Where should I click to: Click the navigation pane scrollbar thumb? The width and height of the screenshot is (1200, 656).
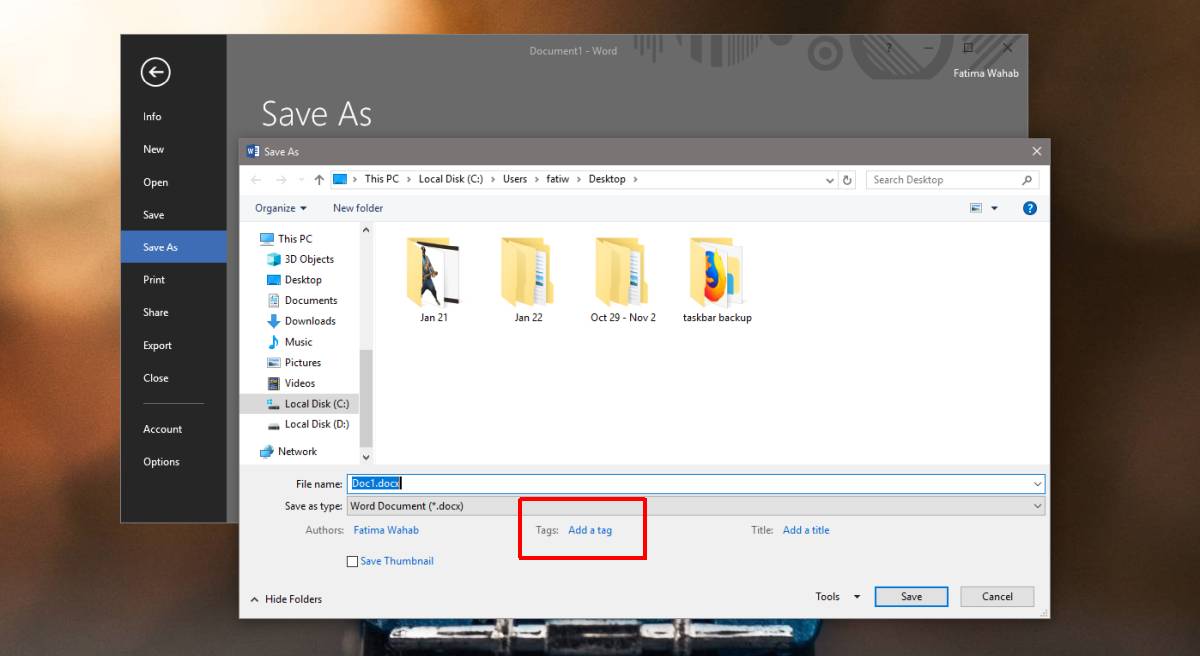(x=366, y=397)
